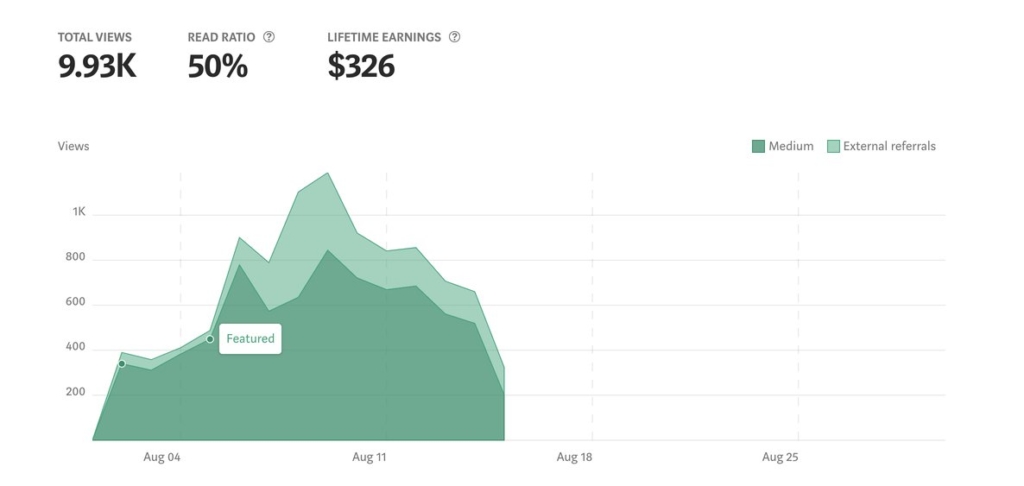Image resolution: width=1024 pixels, height=486 pixels.
Task: Click the 50% read ratio value
Action: pos(217,66)
